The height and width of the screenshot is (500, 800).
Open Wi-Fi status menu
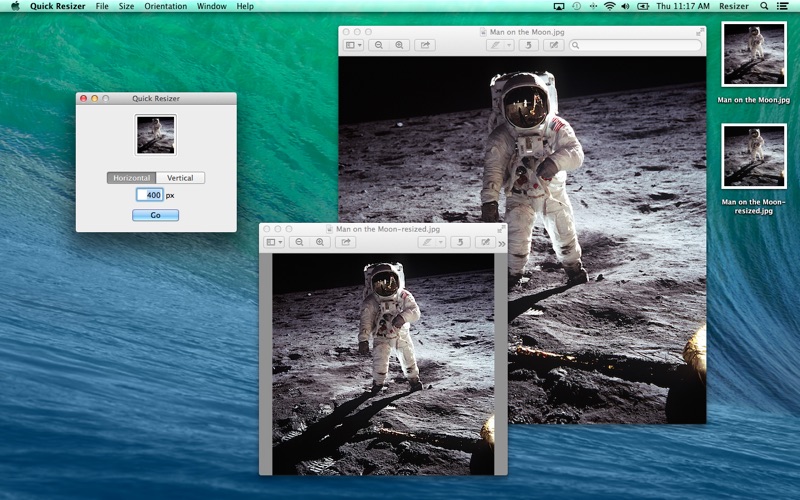pos(609,6)
